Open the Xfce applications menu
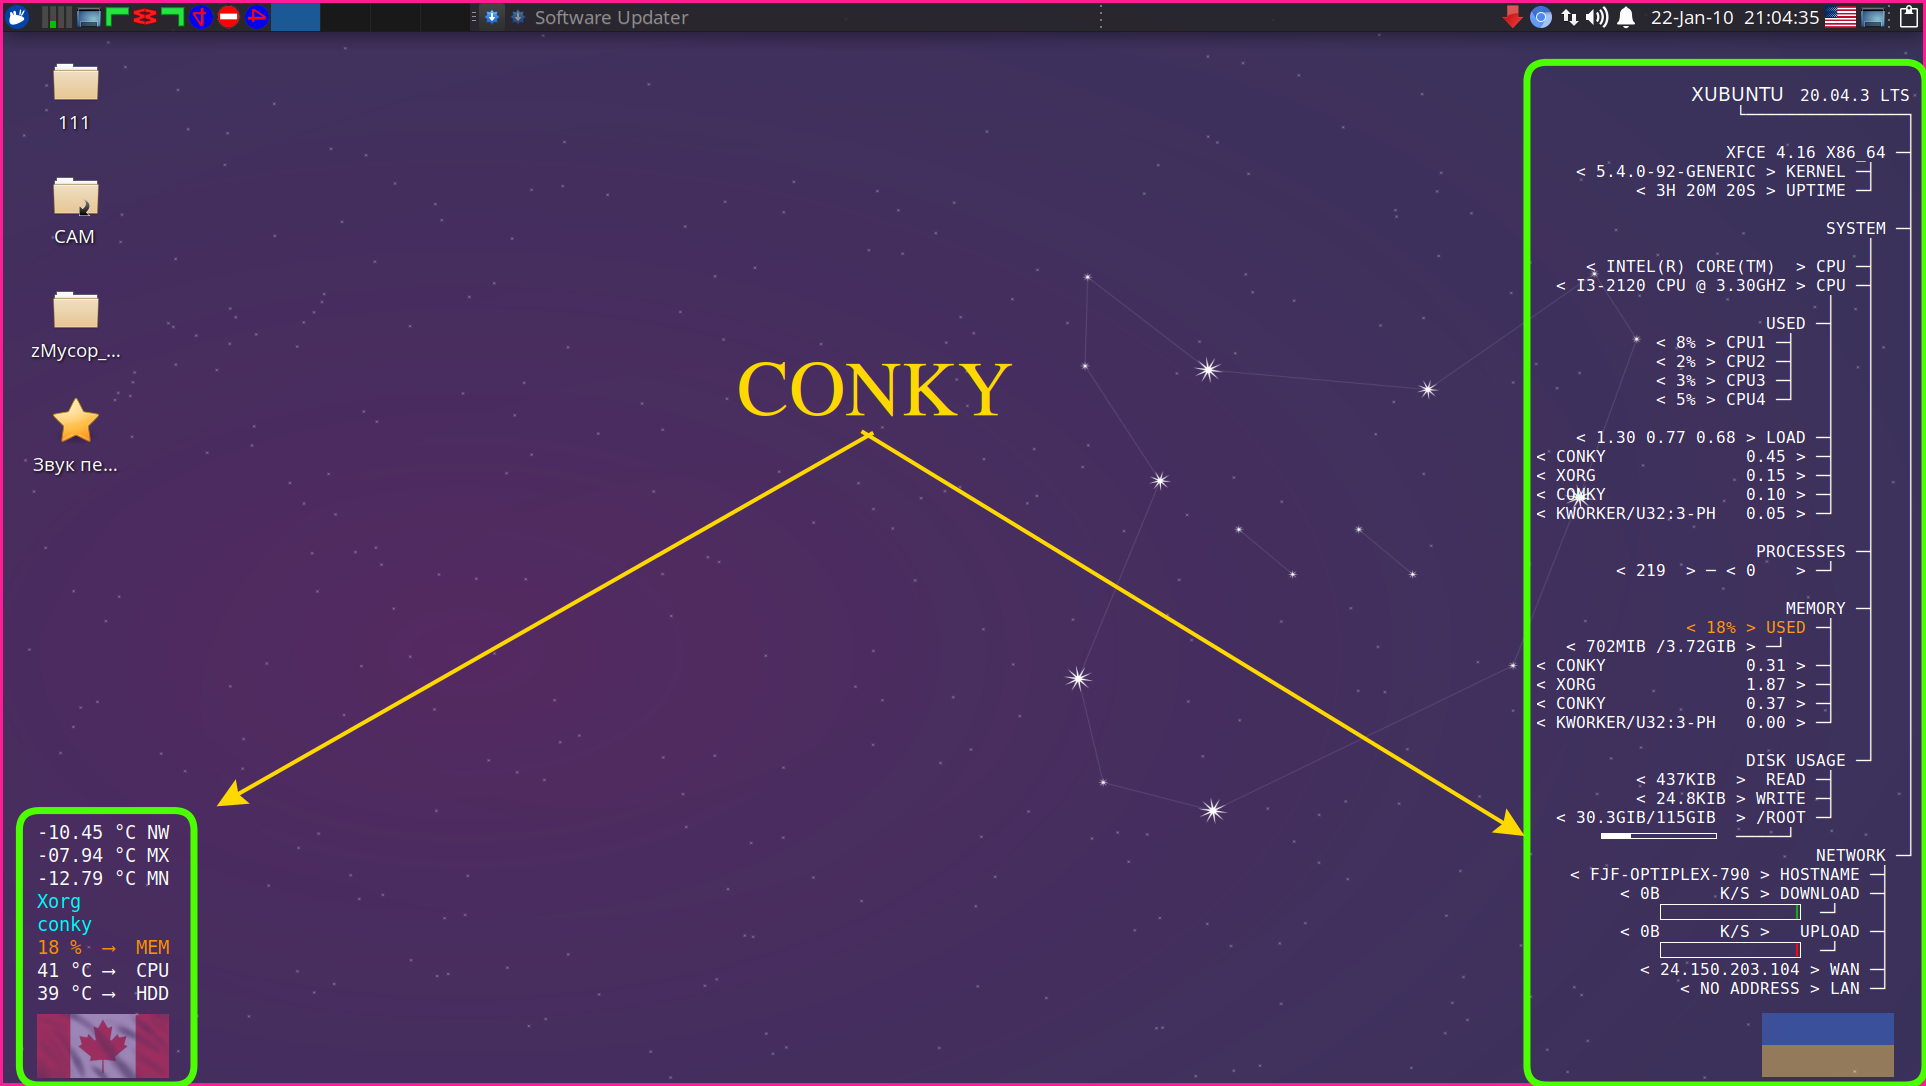 (x=17, y=17)
